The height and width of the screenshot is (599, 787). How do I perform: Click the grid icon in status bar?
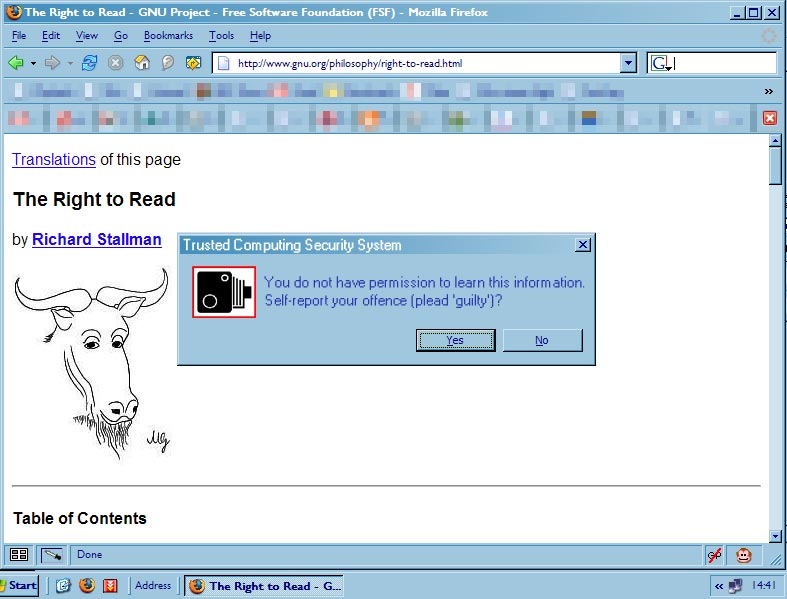tap(19, 554)
